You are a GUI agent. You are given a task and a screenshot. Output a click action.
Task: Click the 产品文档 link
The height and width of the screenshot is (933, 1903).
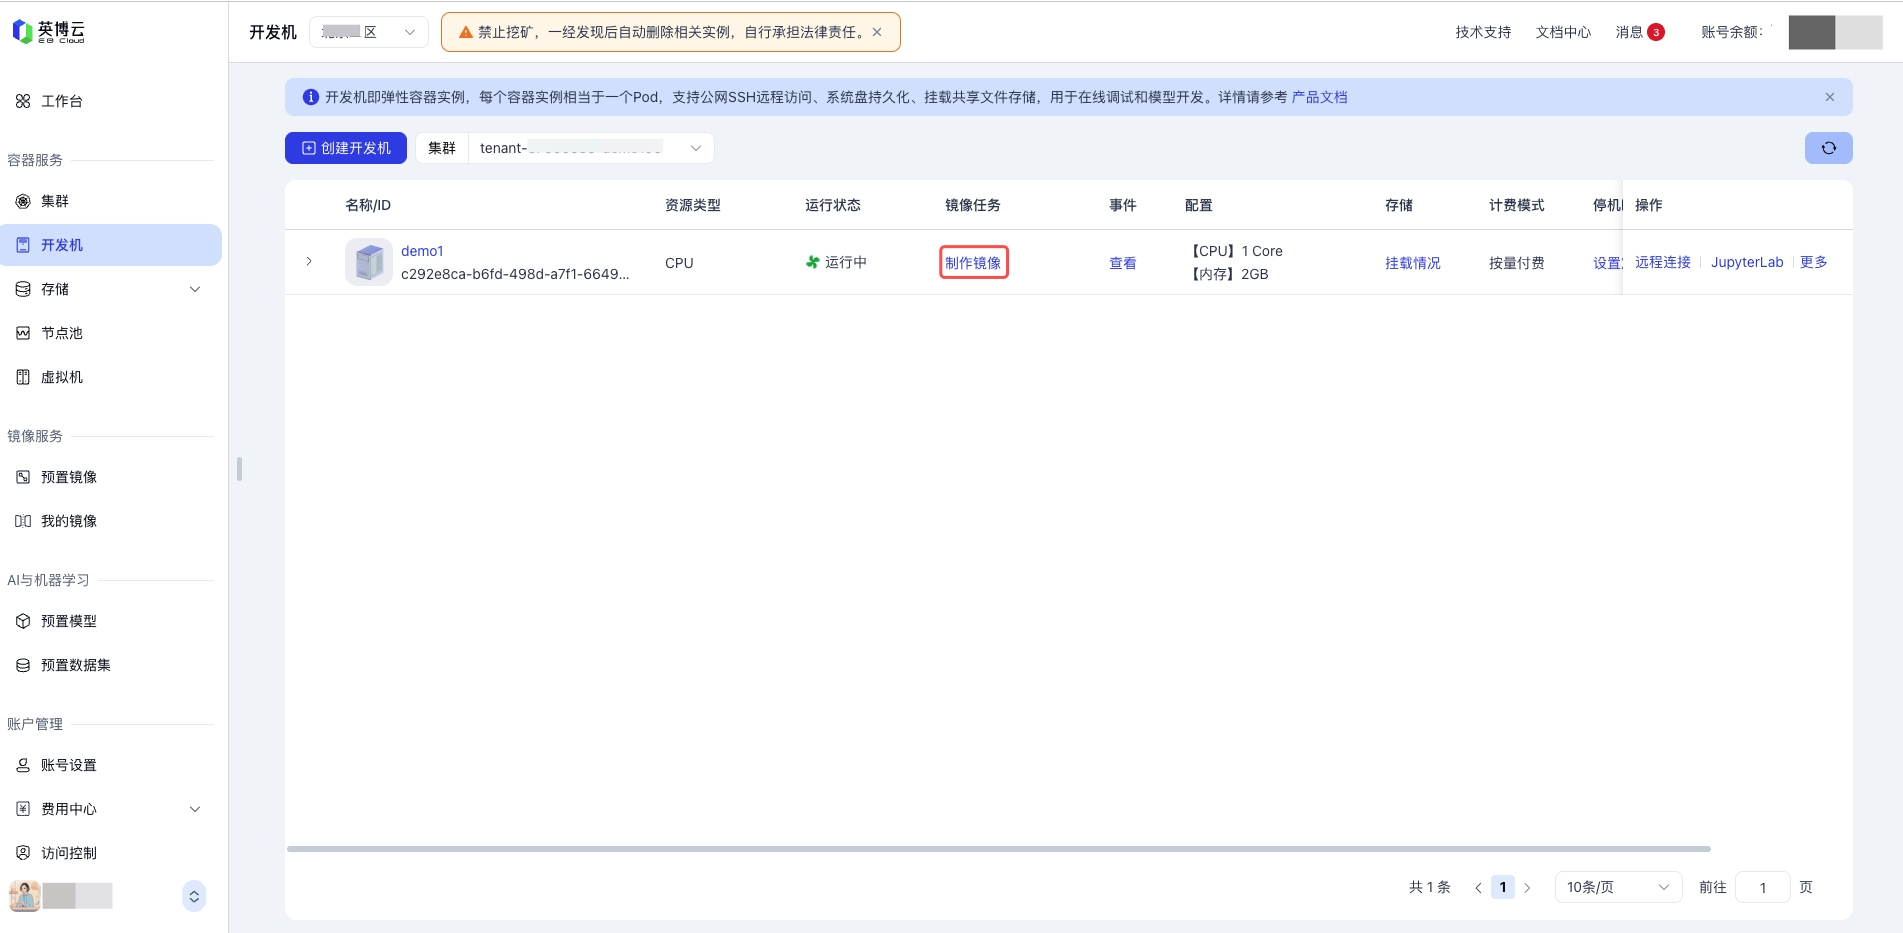[x=1319, y=97]
